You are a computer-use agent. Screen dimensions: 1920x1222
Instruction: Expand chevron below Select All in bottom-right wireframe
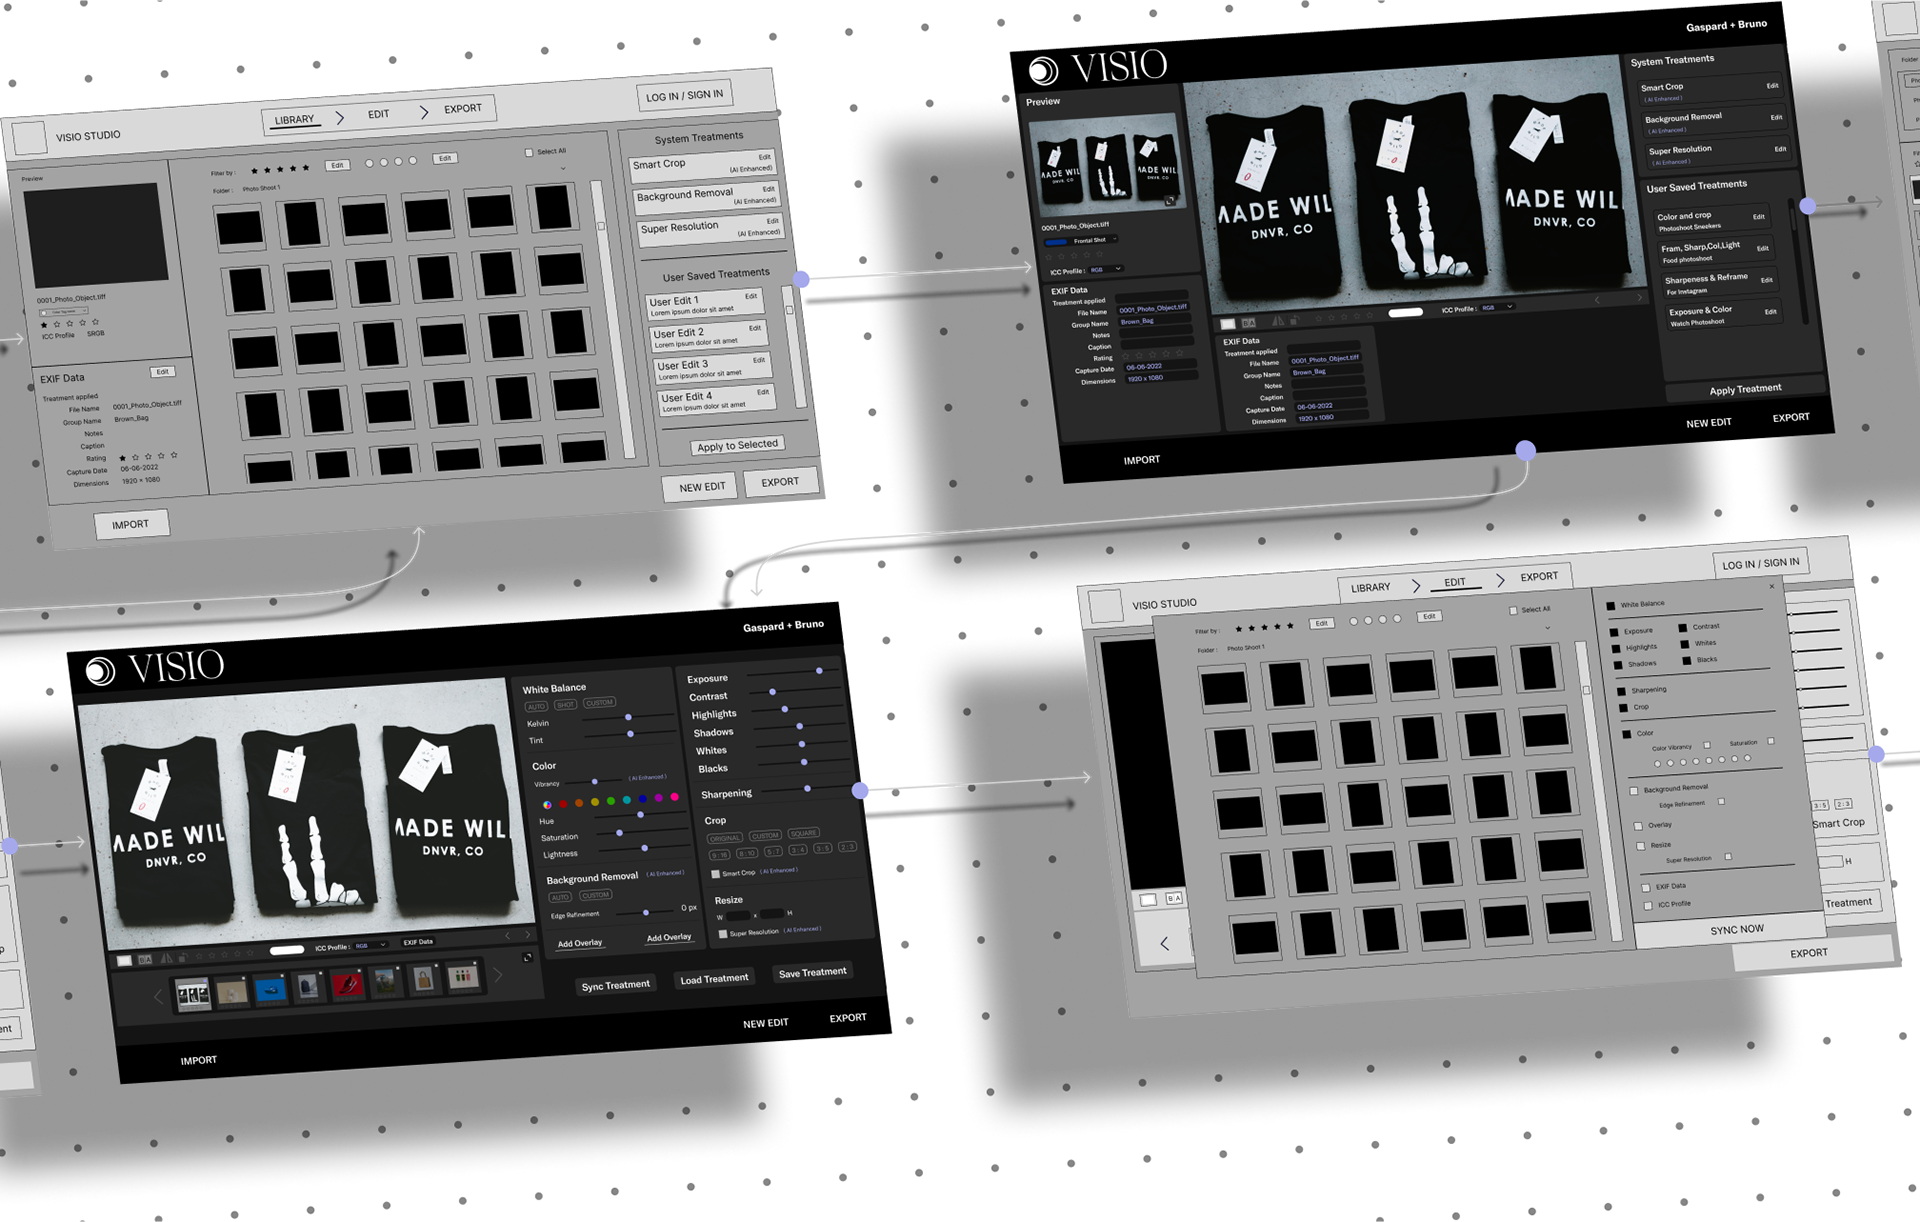pyautogui.click(x=1548, y=628)
